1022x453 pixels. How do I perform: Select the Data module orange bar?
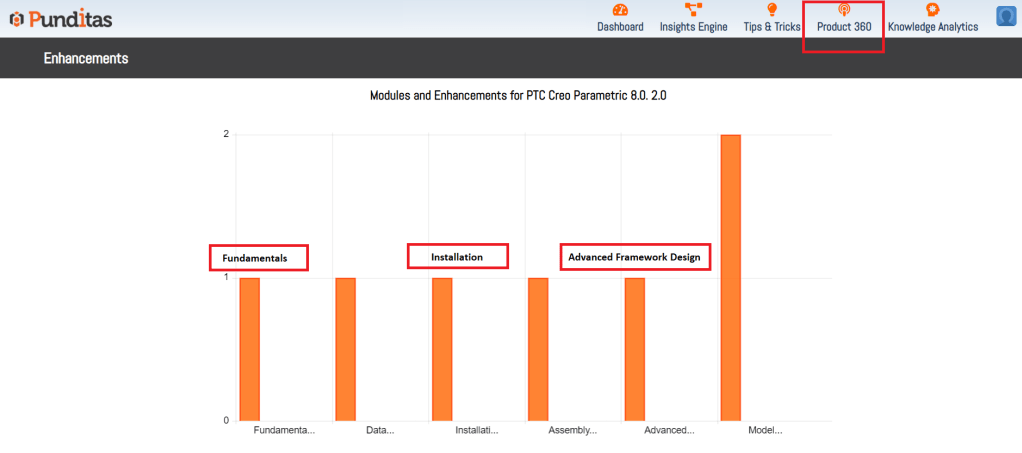(x=345, y=349)
